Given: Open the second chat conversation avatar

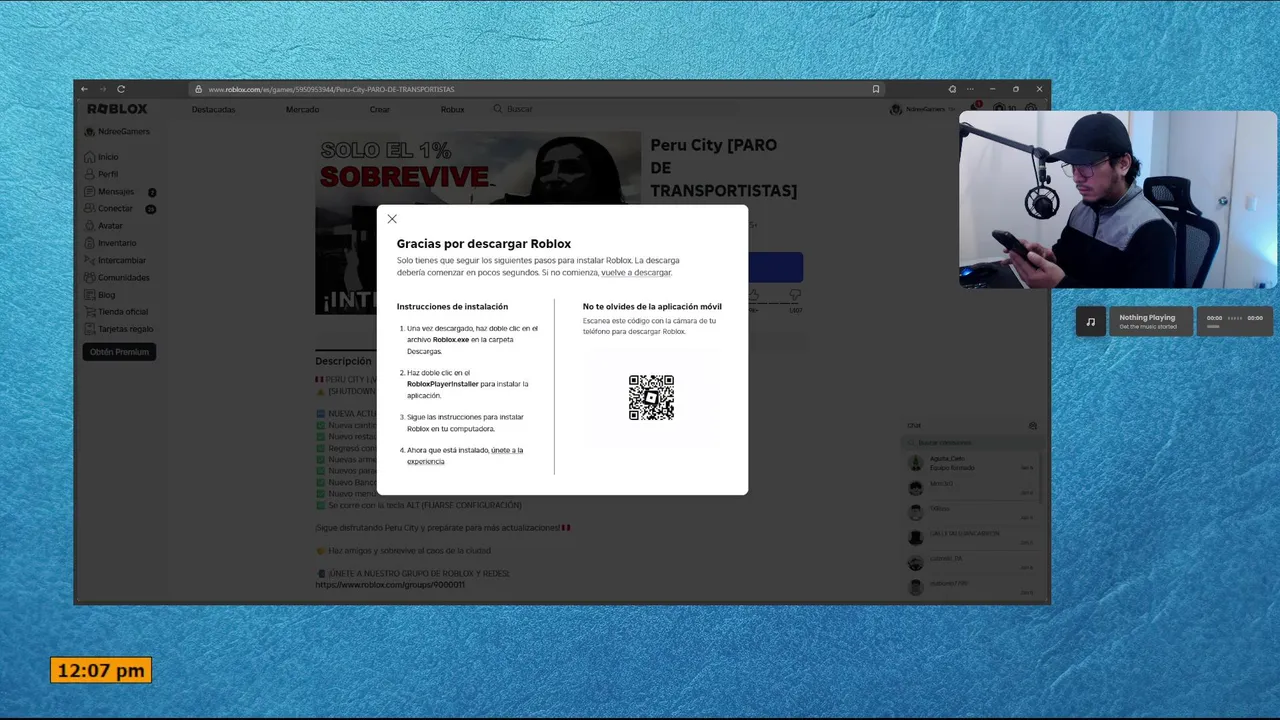Looking at the screenshot, I should [915, 488].
